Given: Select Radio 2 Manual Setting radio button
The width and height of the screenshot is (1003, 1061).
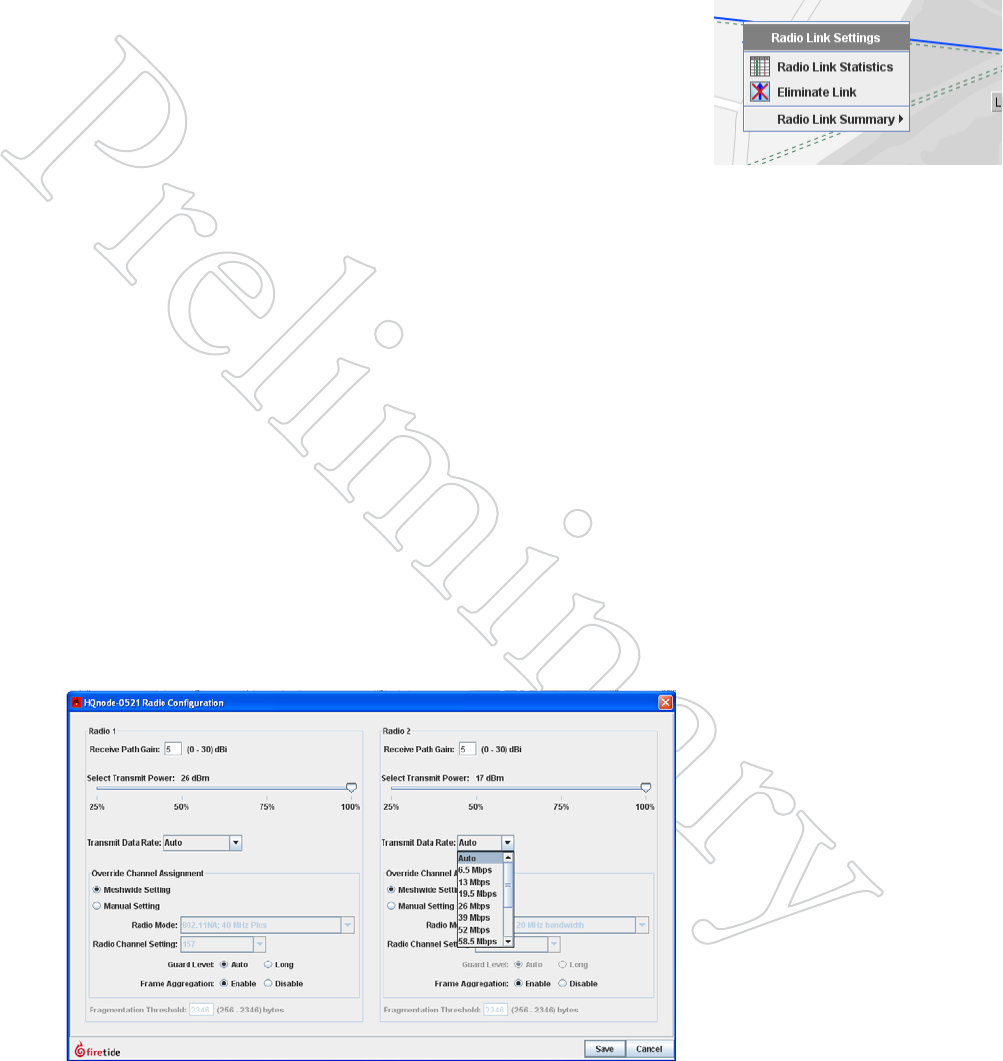Looking at the screenshot, I should click(x=391, y=906).
